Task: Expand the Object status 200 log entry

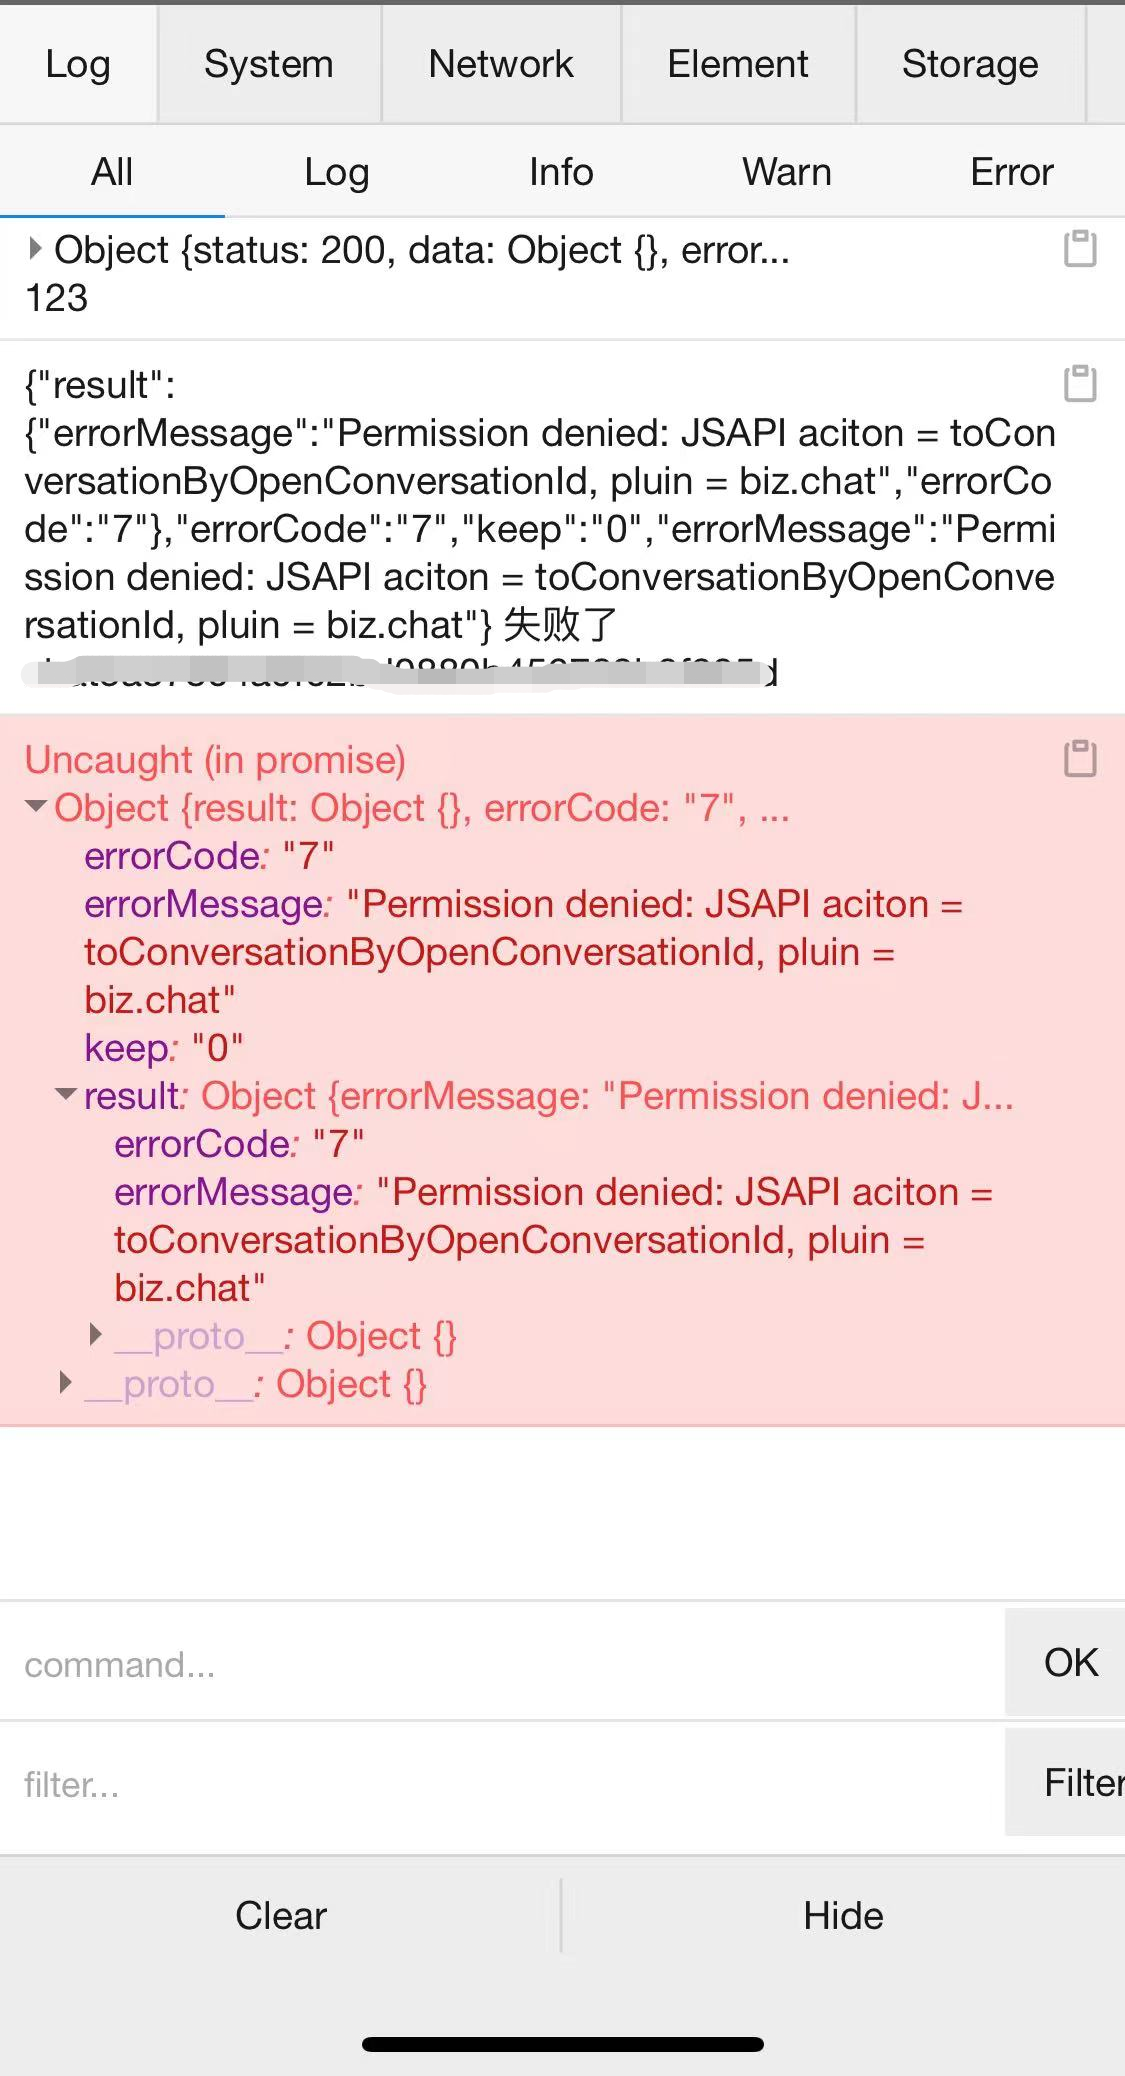Action: 35,248
